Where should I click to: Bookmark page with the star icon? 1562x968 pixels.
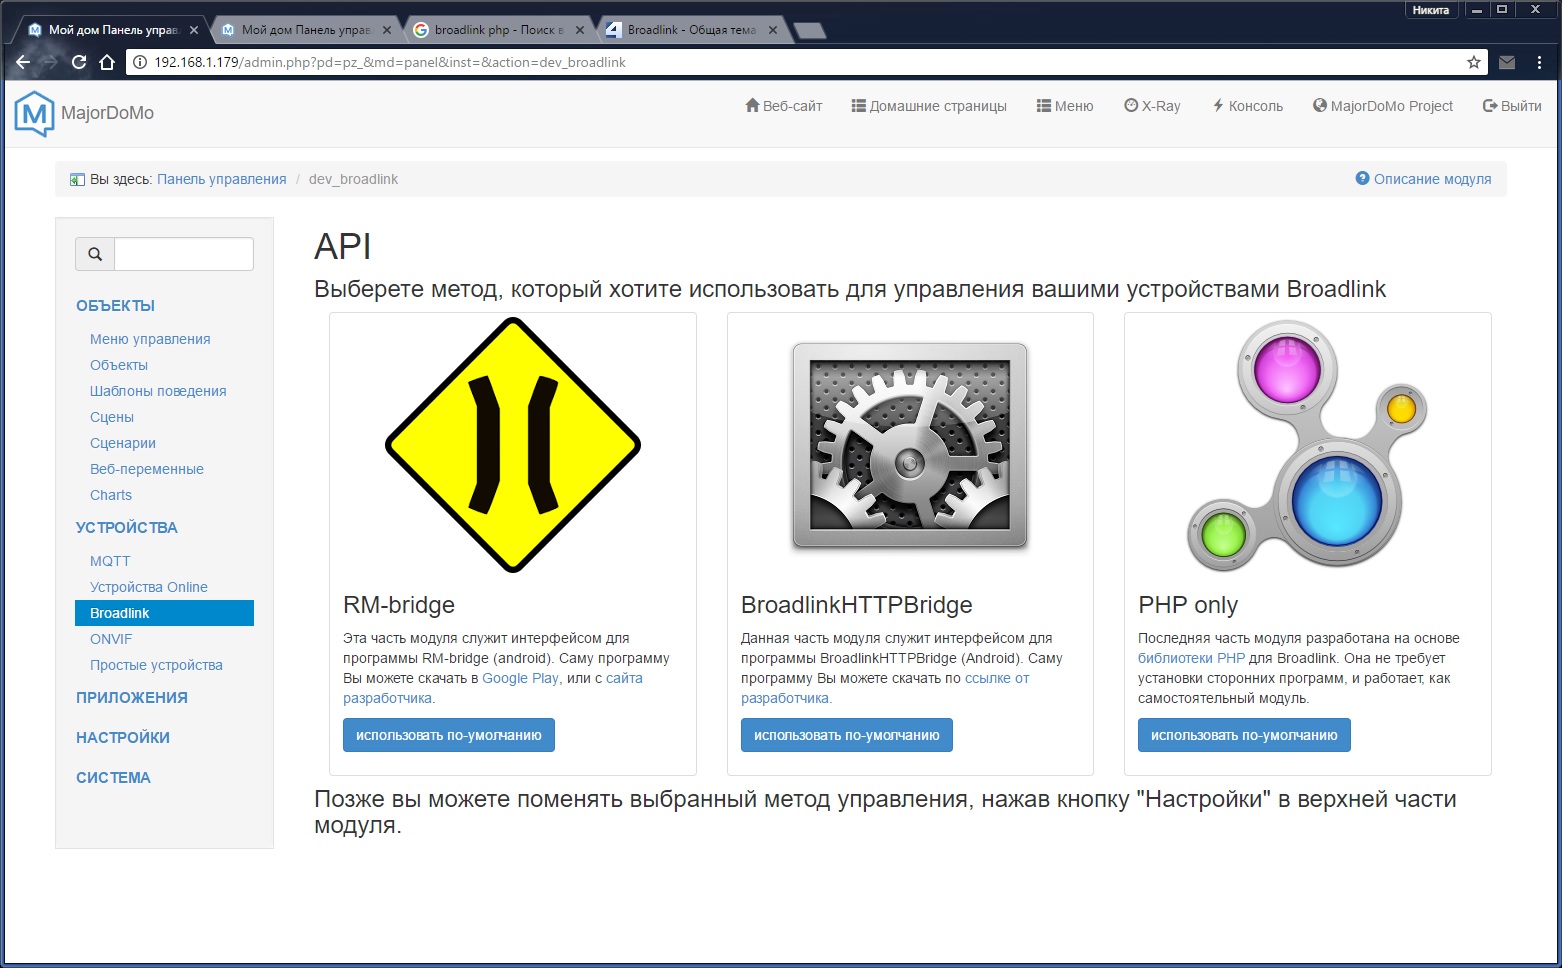tap(1473, 62)
